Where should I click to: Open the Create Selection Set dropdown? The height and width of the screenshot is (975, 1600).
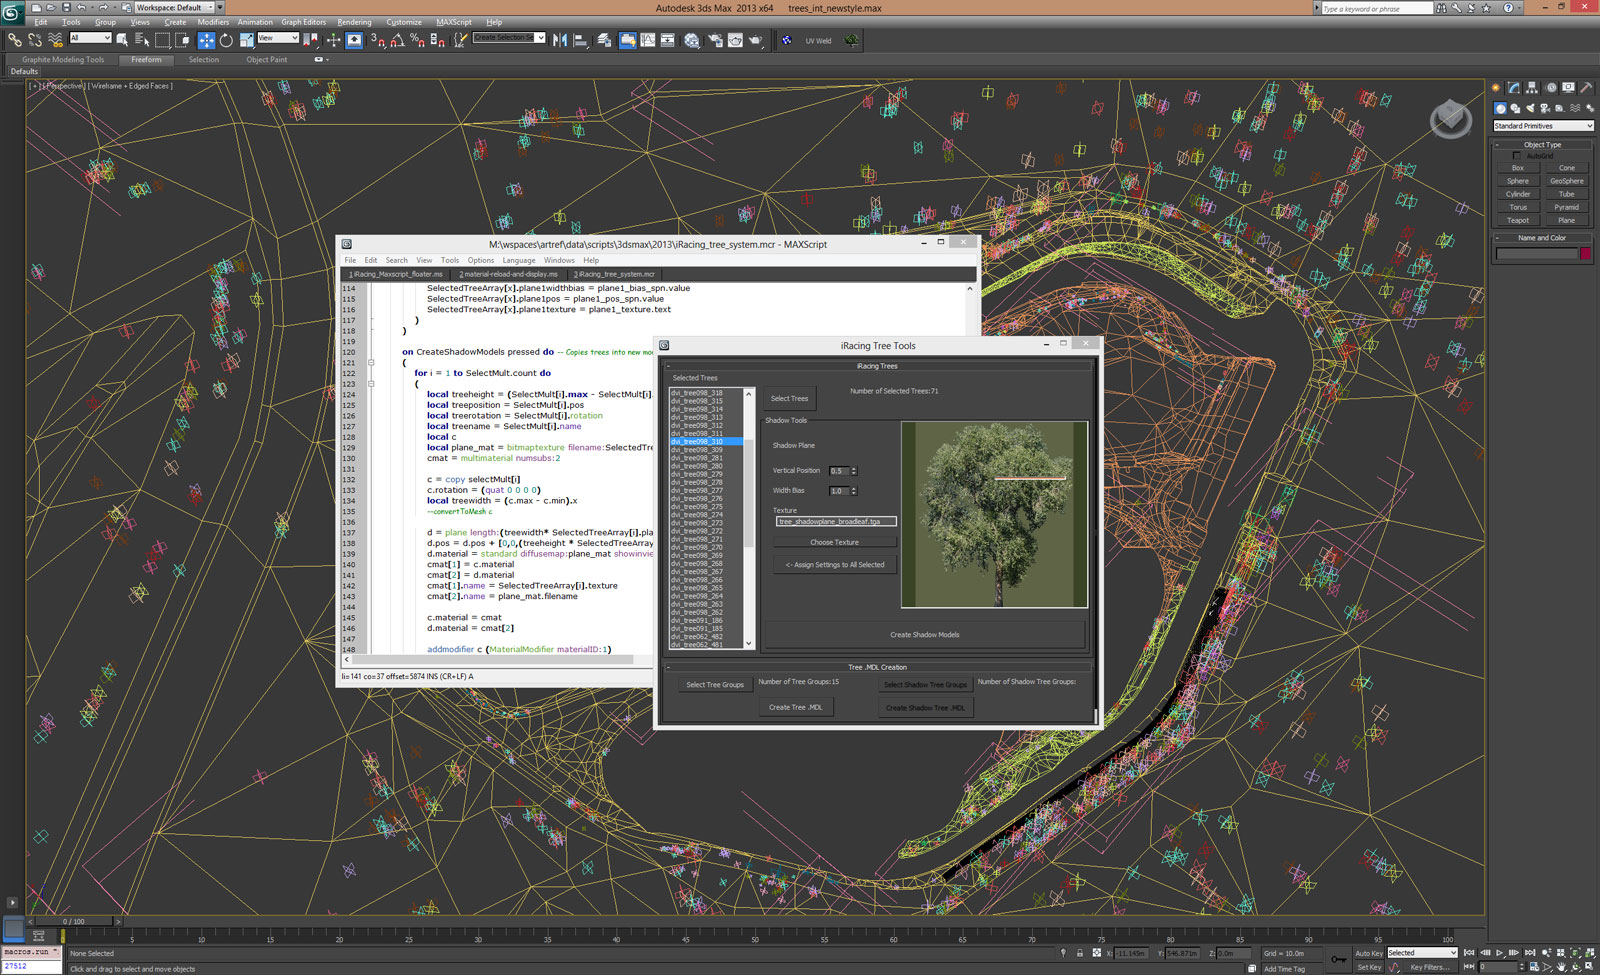509,38
